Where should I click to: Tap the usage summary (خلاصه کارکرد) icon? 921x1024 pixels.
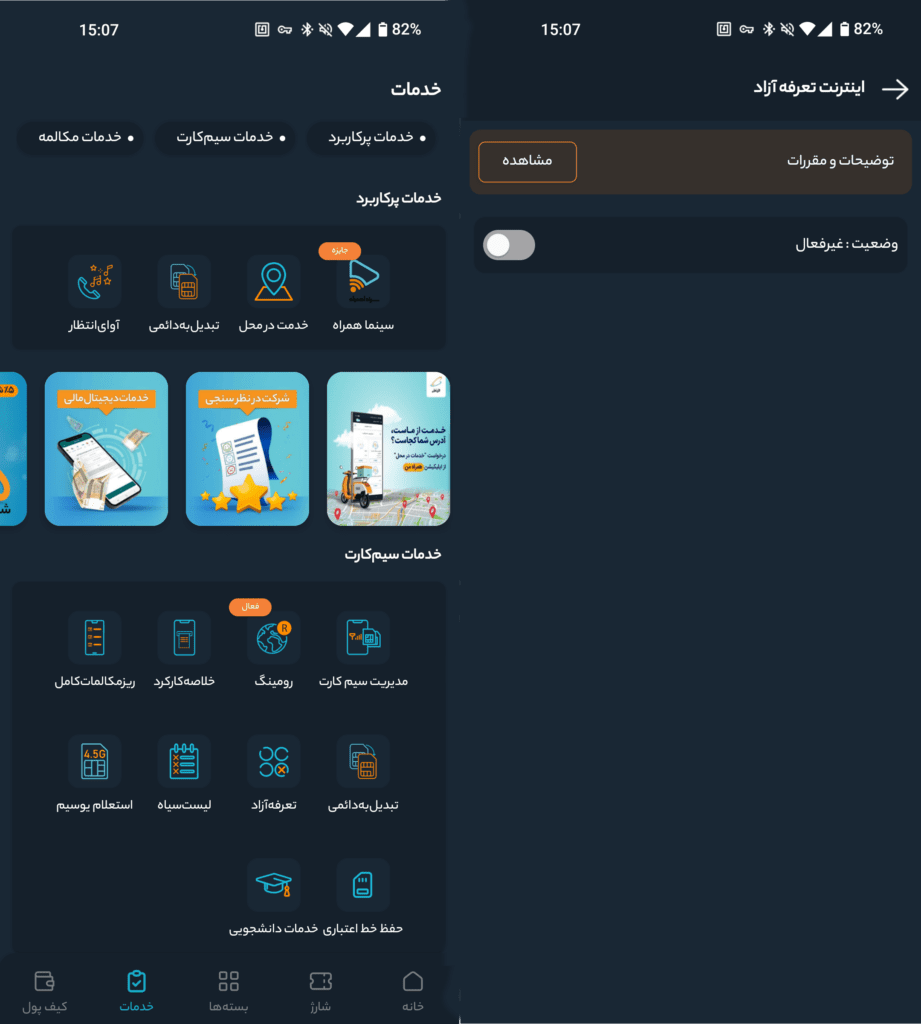184,638
